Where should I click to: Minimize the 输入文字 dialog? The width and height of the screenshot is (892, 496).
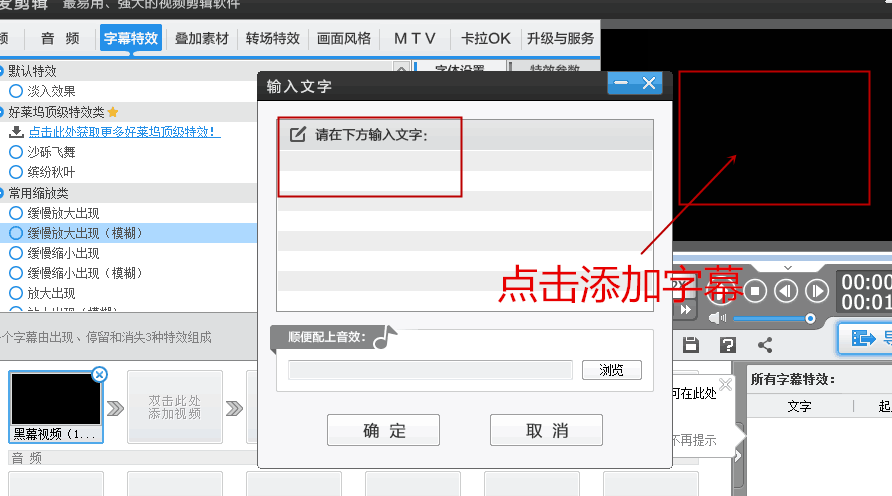click(621, 83)
